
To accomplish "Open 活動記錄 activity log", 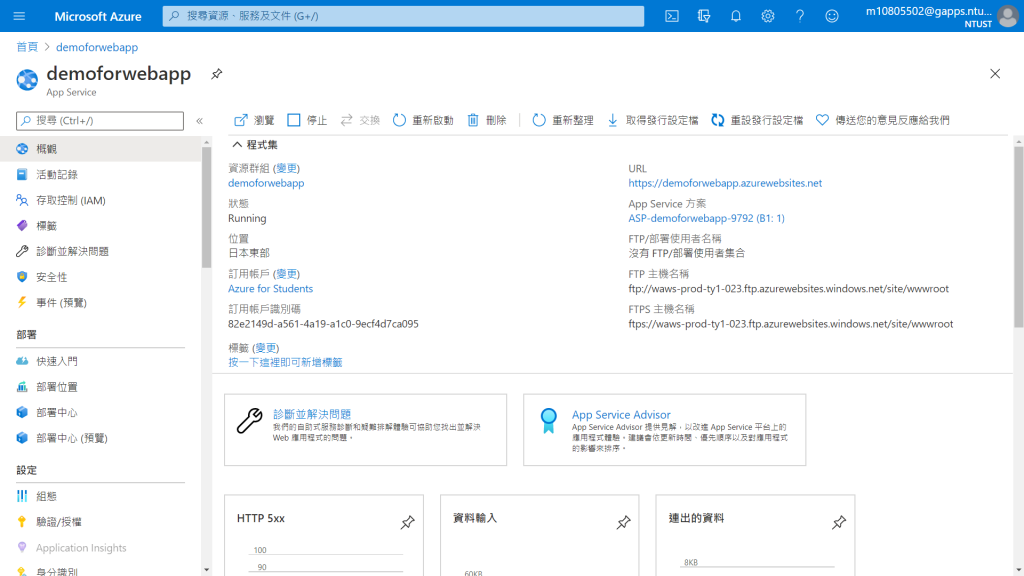I will click(x=101, y=174).
